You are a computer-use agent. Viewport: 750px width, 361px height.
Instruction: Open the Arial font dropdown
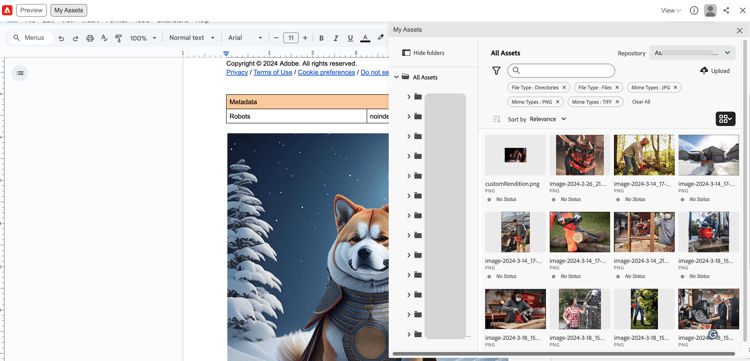pyautogui.click(x=245, y=38)
